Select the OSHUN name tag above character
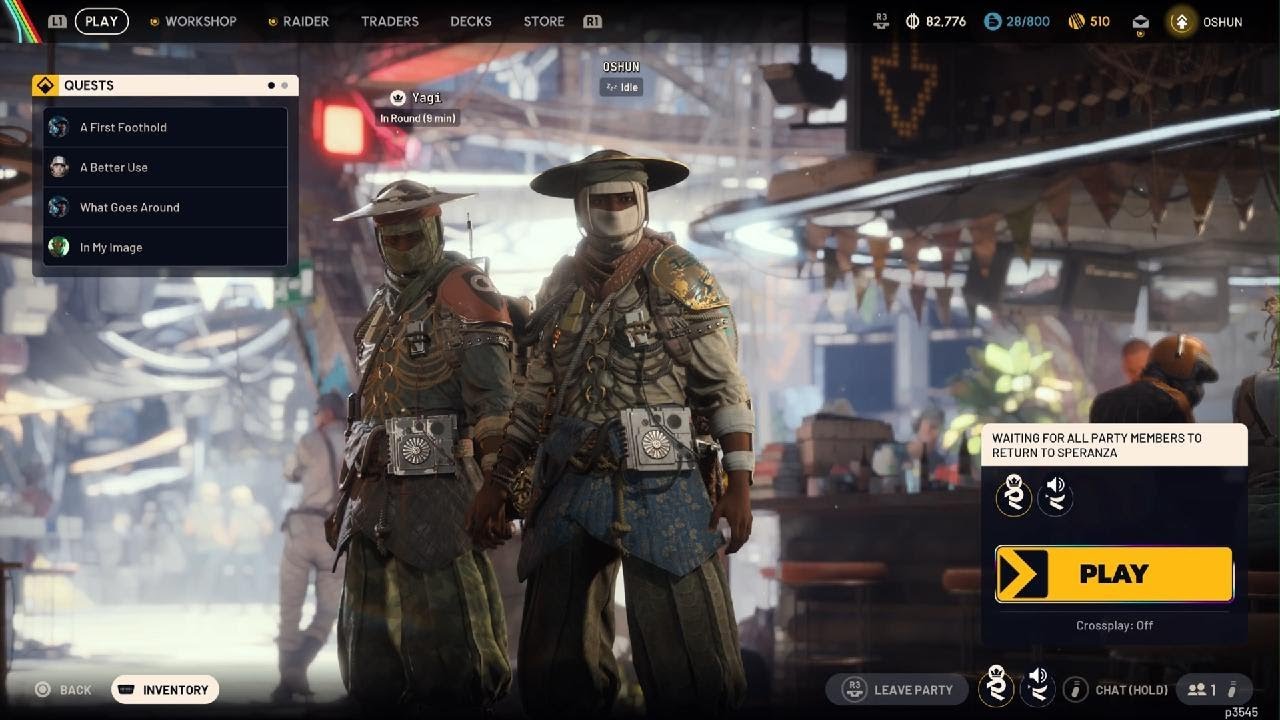1280x720 pixels. click(621, 67)
